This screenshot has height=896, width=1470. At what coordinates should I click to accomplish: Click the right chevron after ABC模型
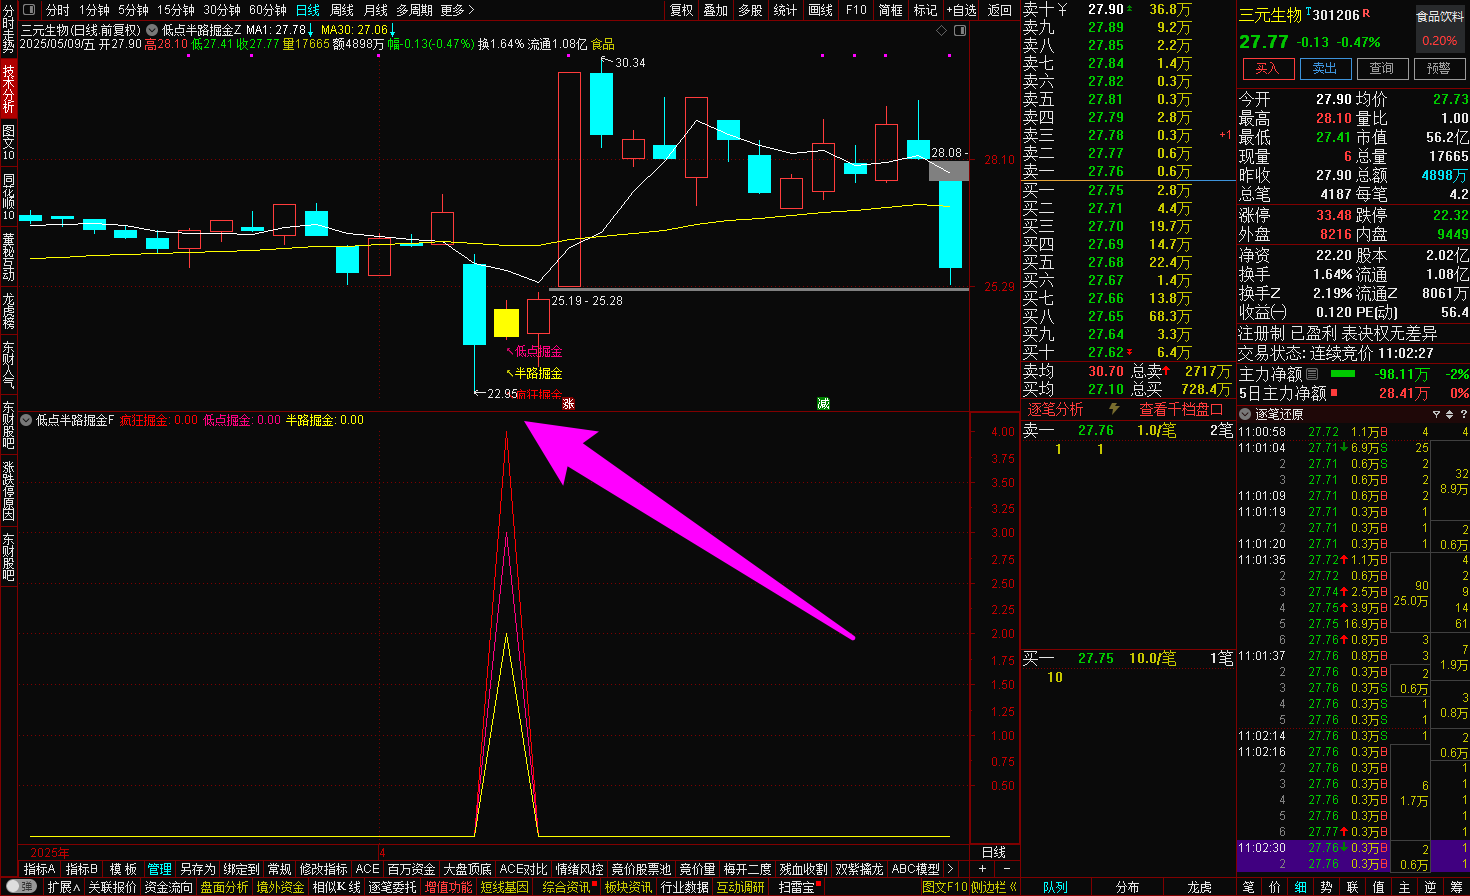point(950,869)
